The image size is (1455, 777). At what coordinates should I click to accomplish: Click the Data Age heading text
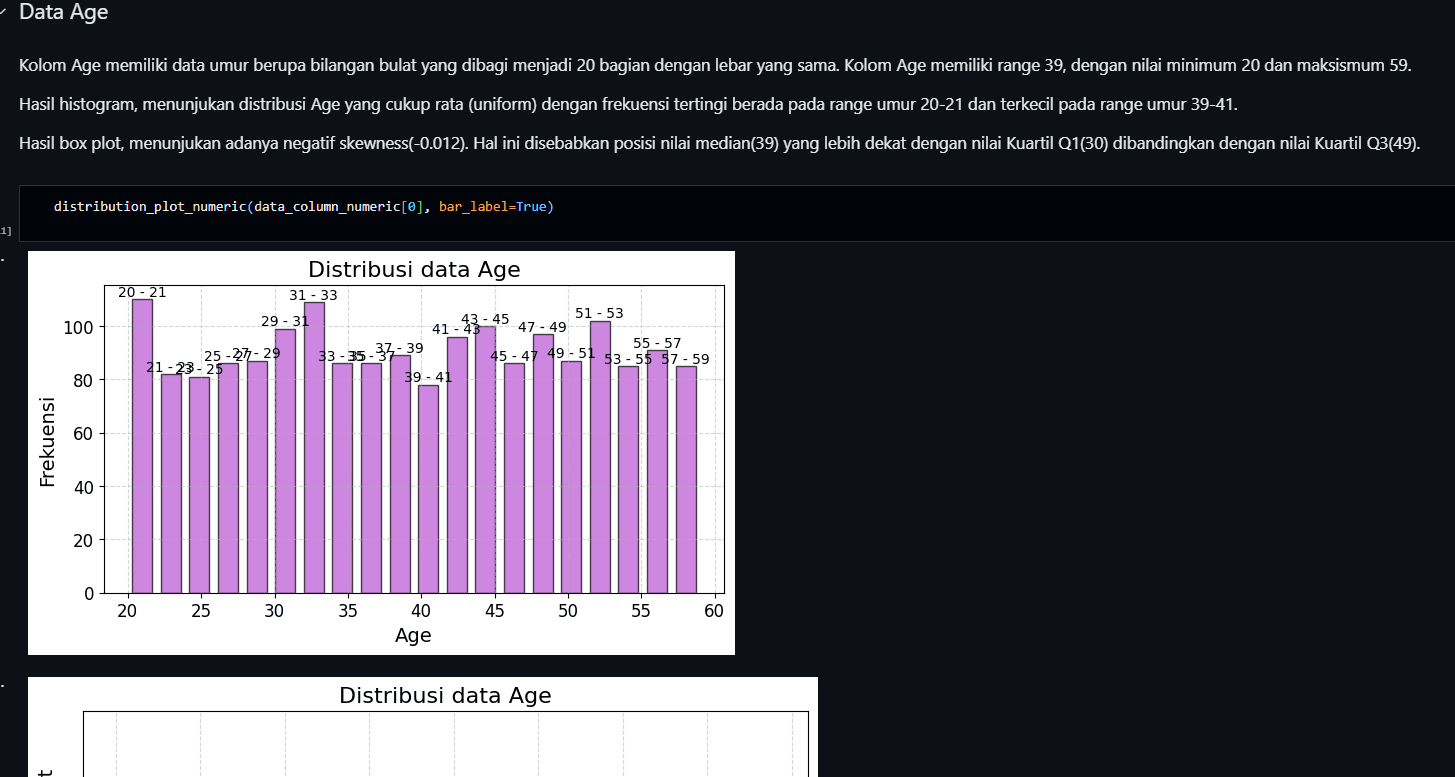click(x=64, y=13)
